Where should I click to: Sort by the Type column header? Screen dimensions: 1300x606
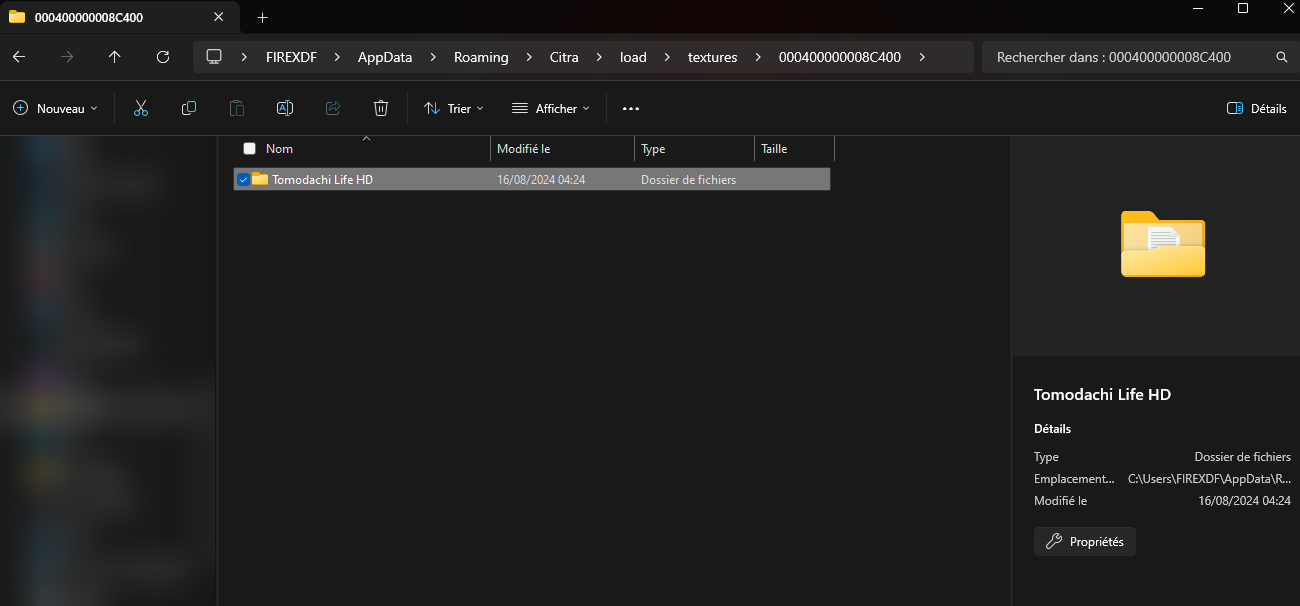point(653,148)
